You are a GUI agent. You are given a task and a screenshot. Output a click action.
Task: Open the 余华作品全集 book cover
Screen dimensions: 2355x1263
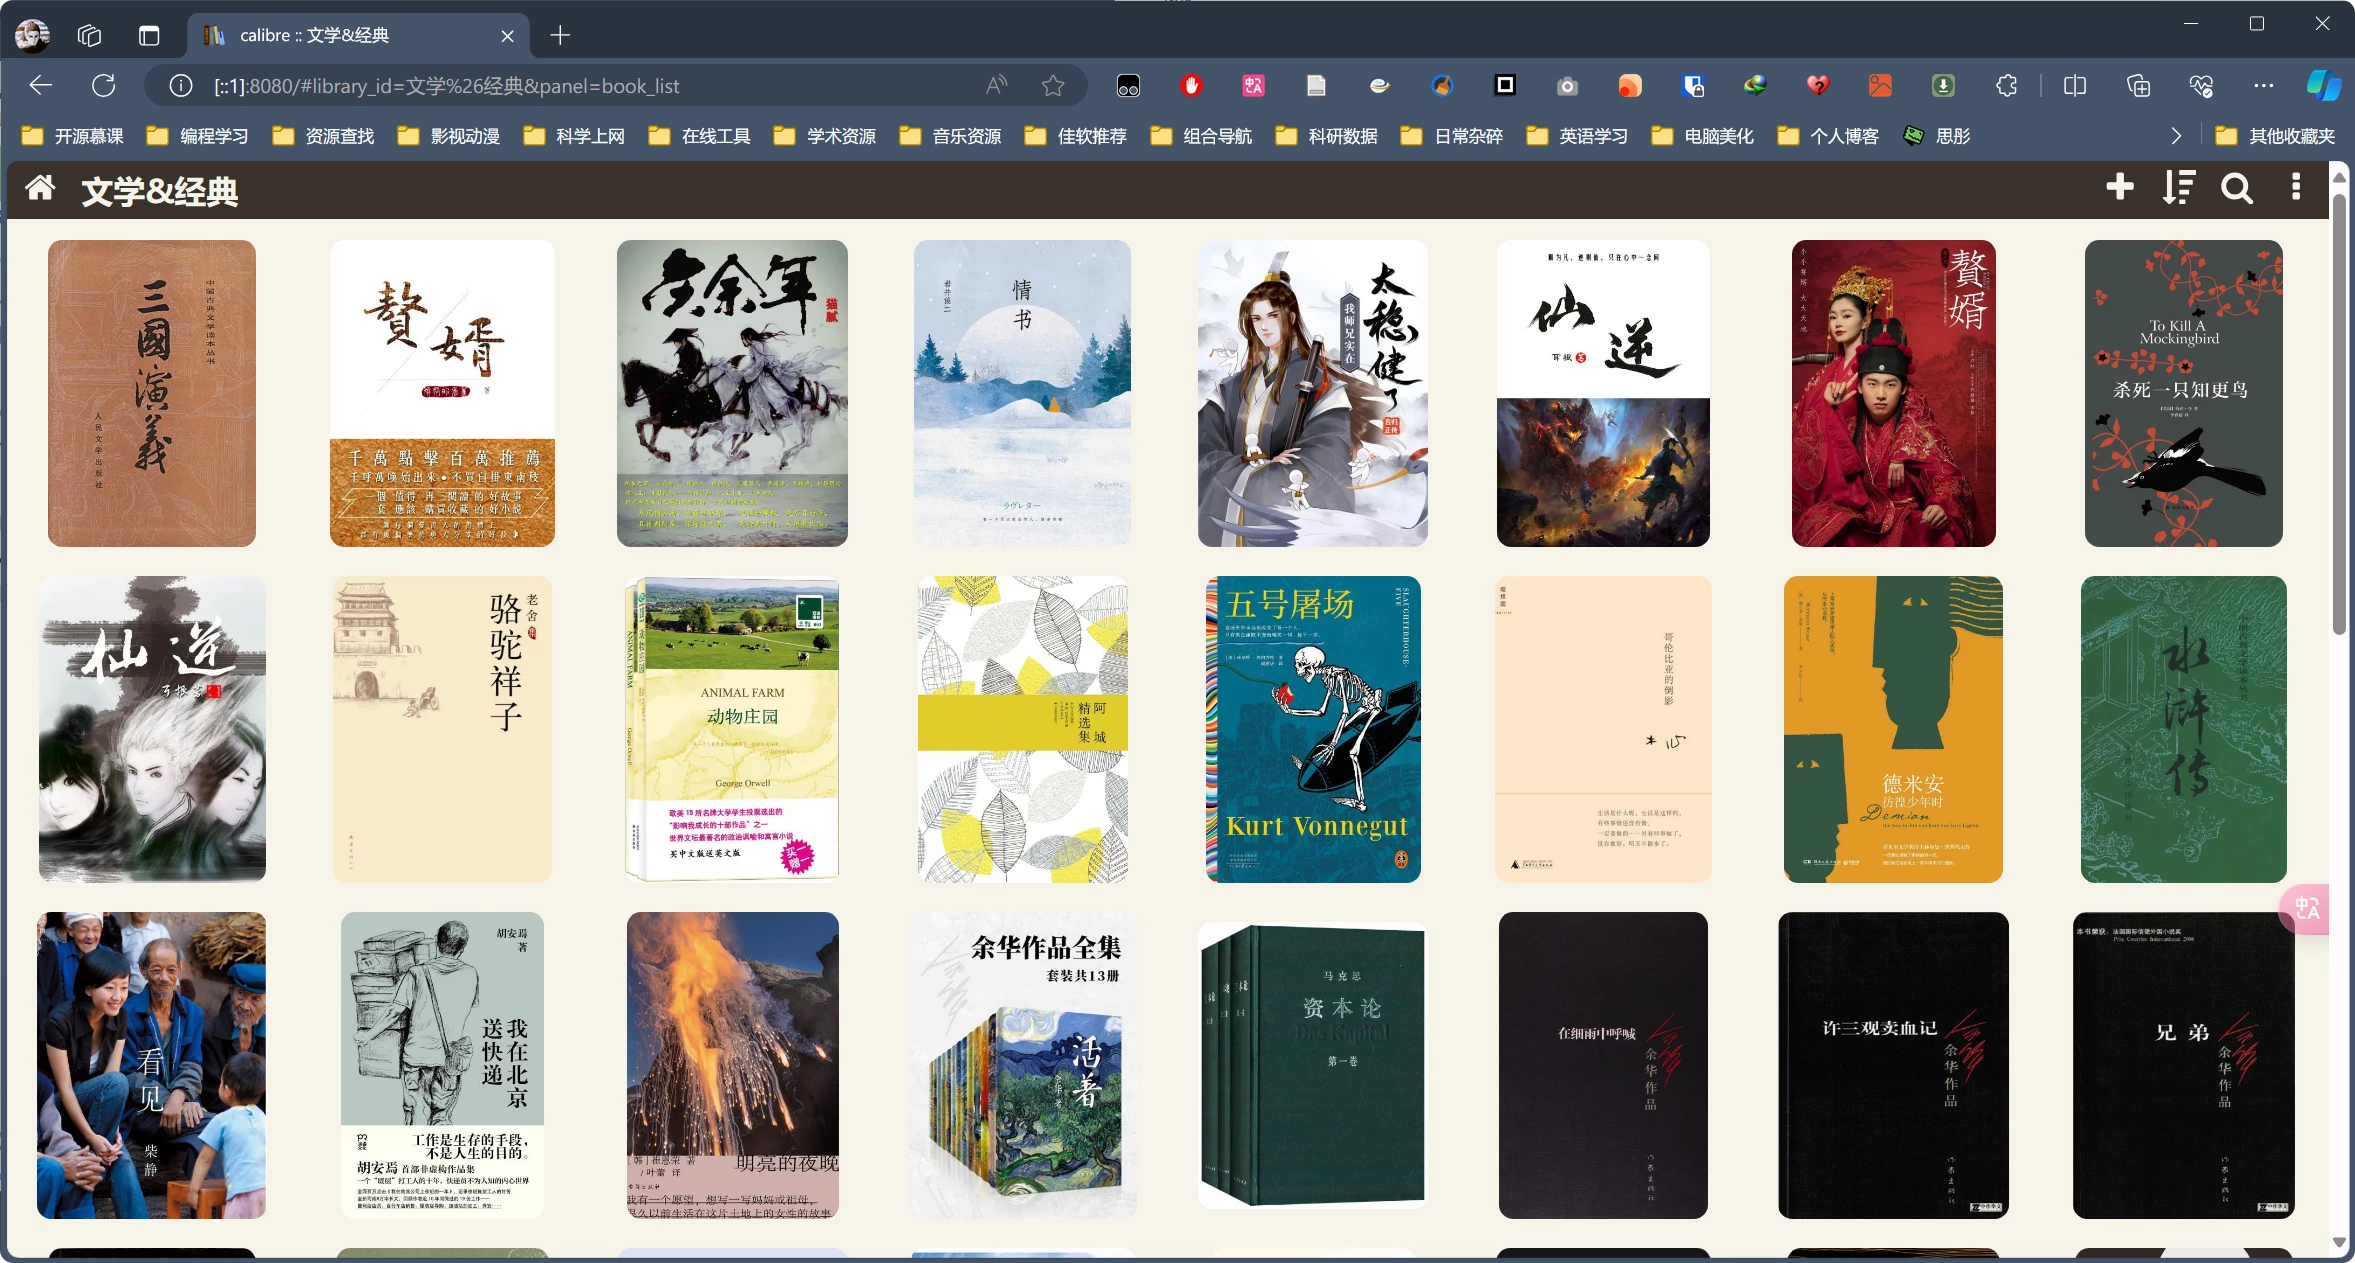[1022, 1065]
